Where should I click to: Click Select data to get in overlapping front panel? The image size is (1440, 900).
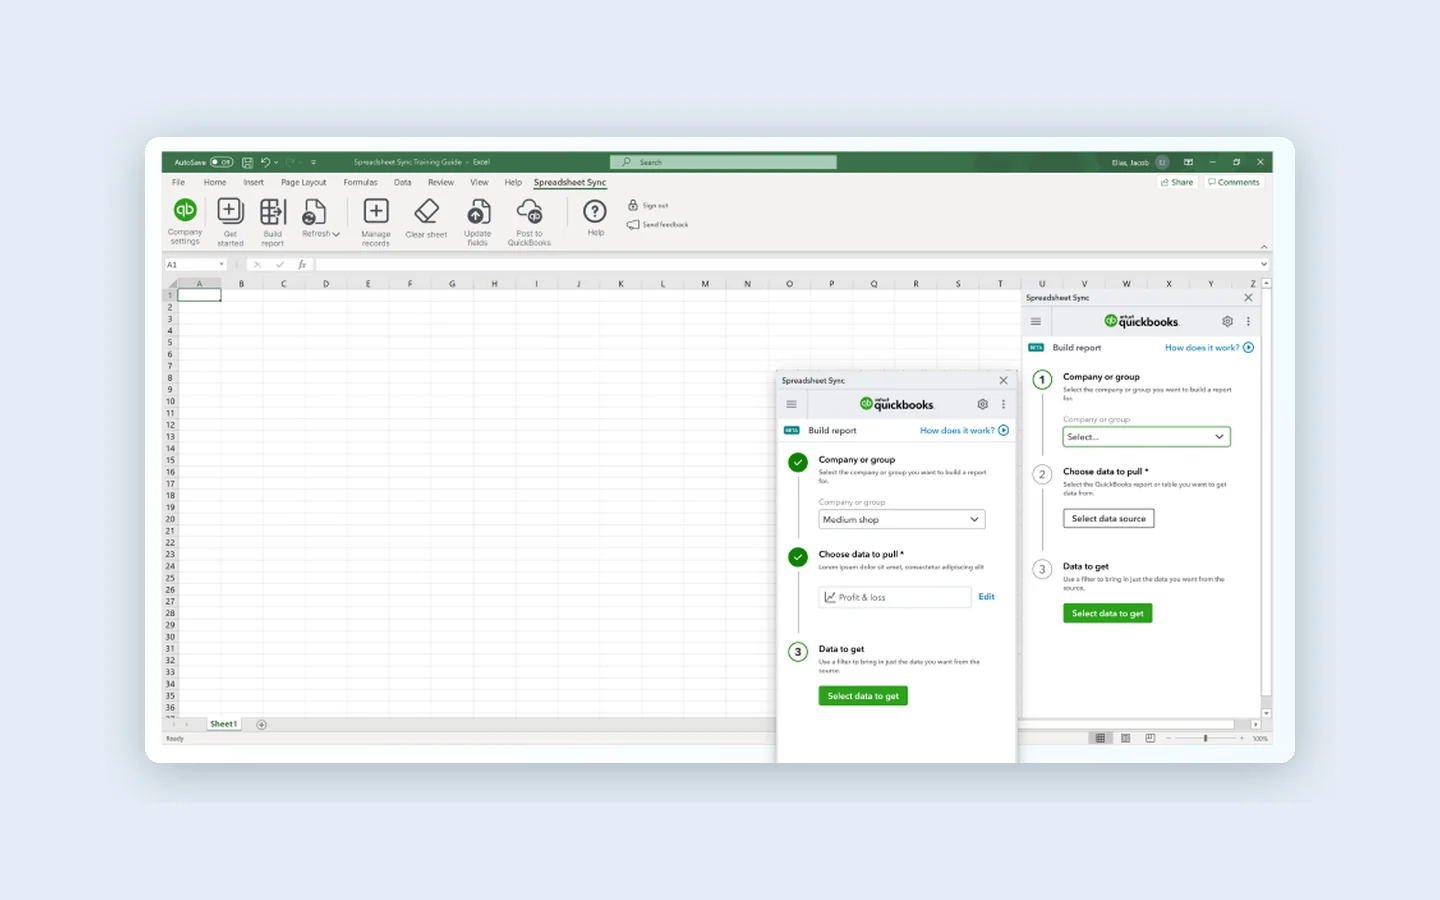point(863,696)
